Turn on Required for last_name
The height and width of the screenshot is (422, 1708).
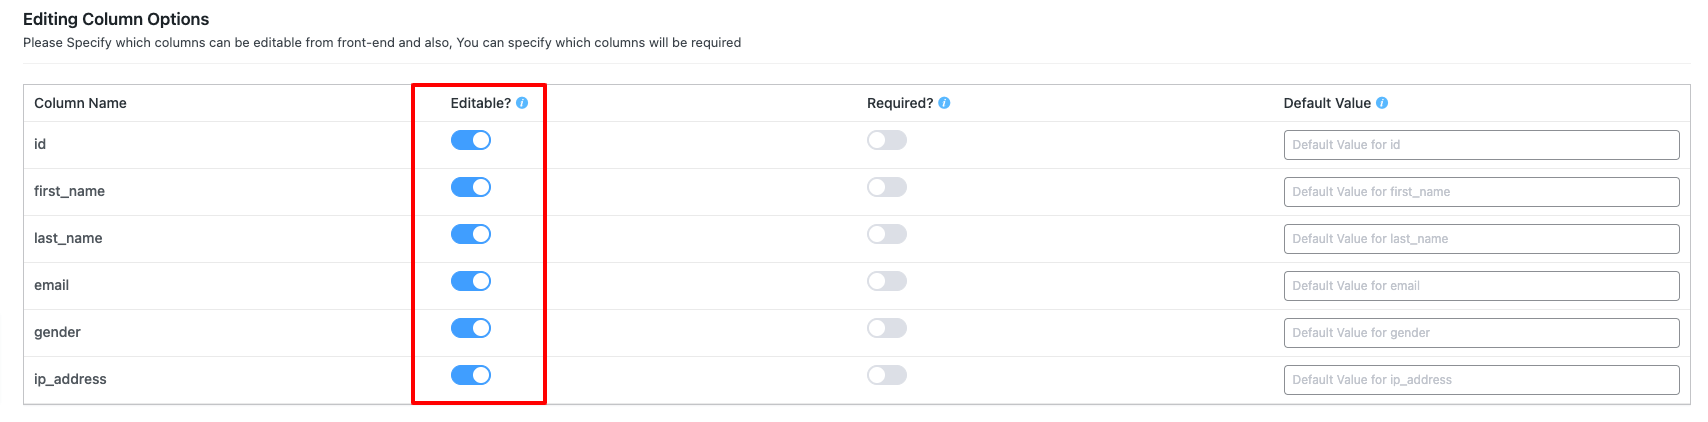tap(887, 234)
